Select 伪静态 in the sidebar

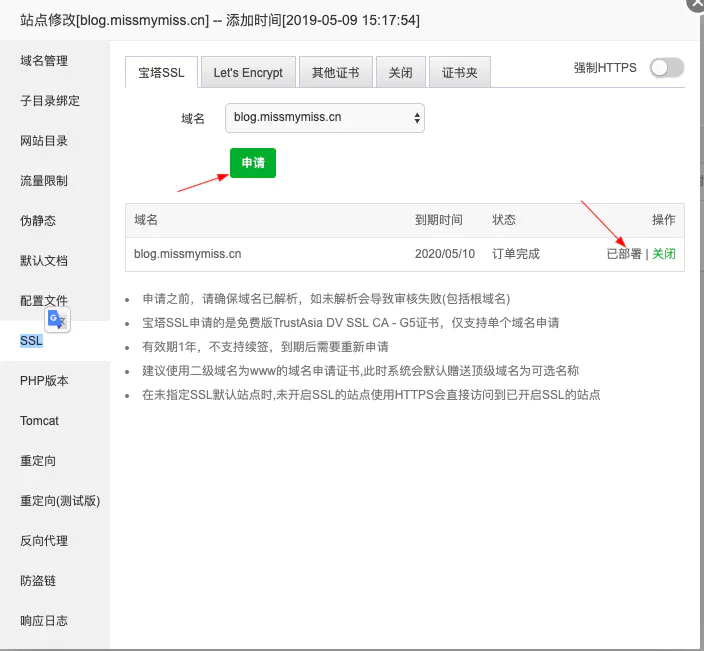coord(38,221)
